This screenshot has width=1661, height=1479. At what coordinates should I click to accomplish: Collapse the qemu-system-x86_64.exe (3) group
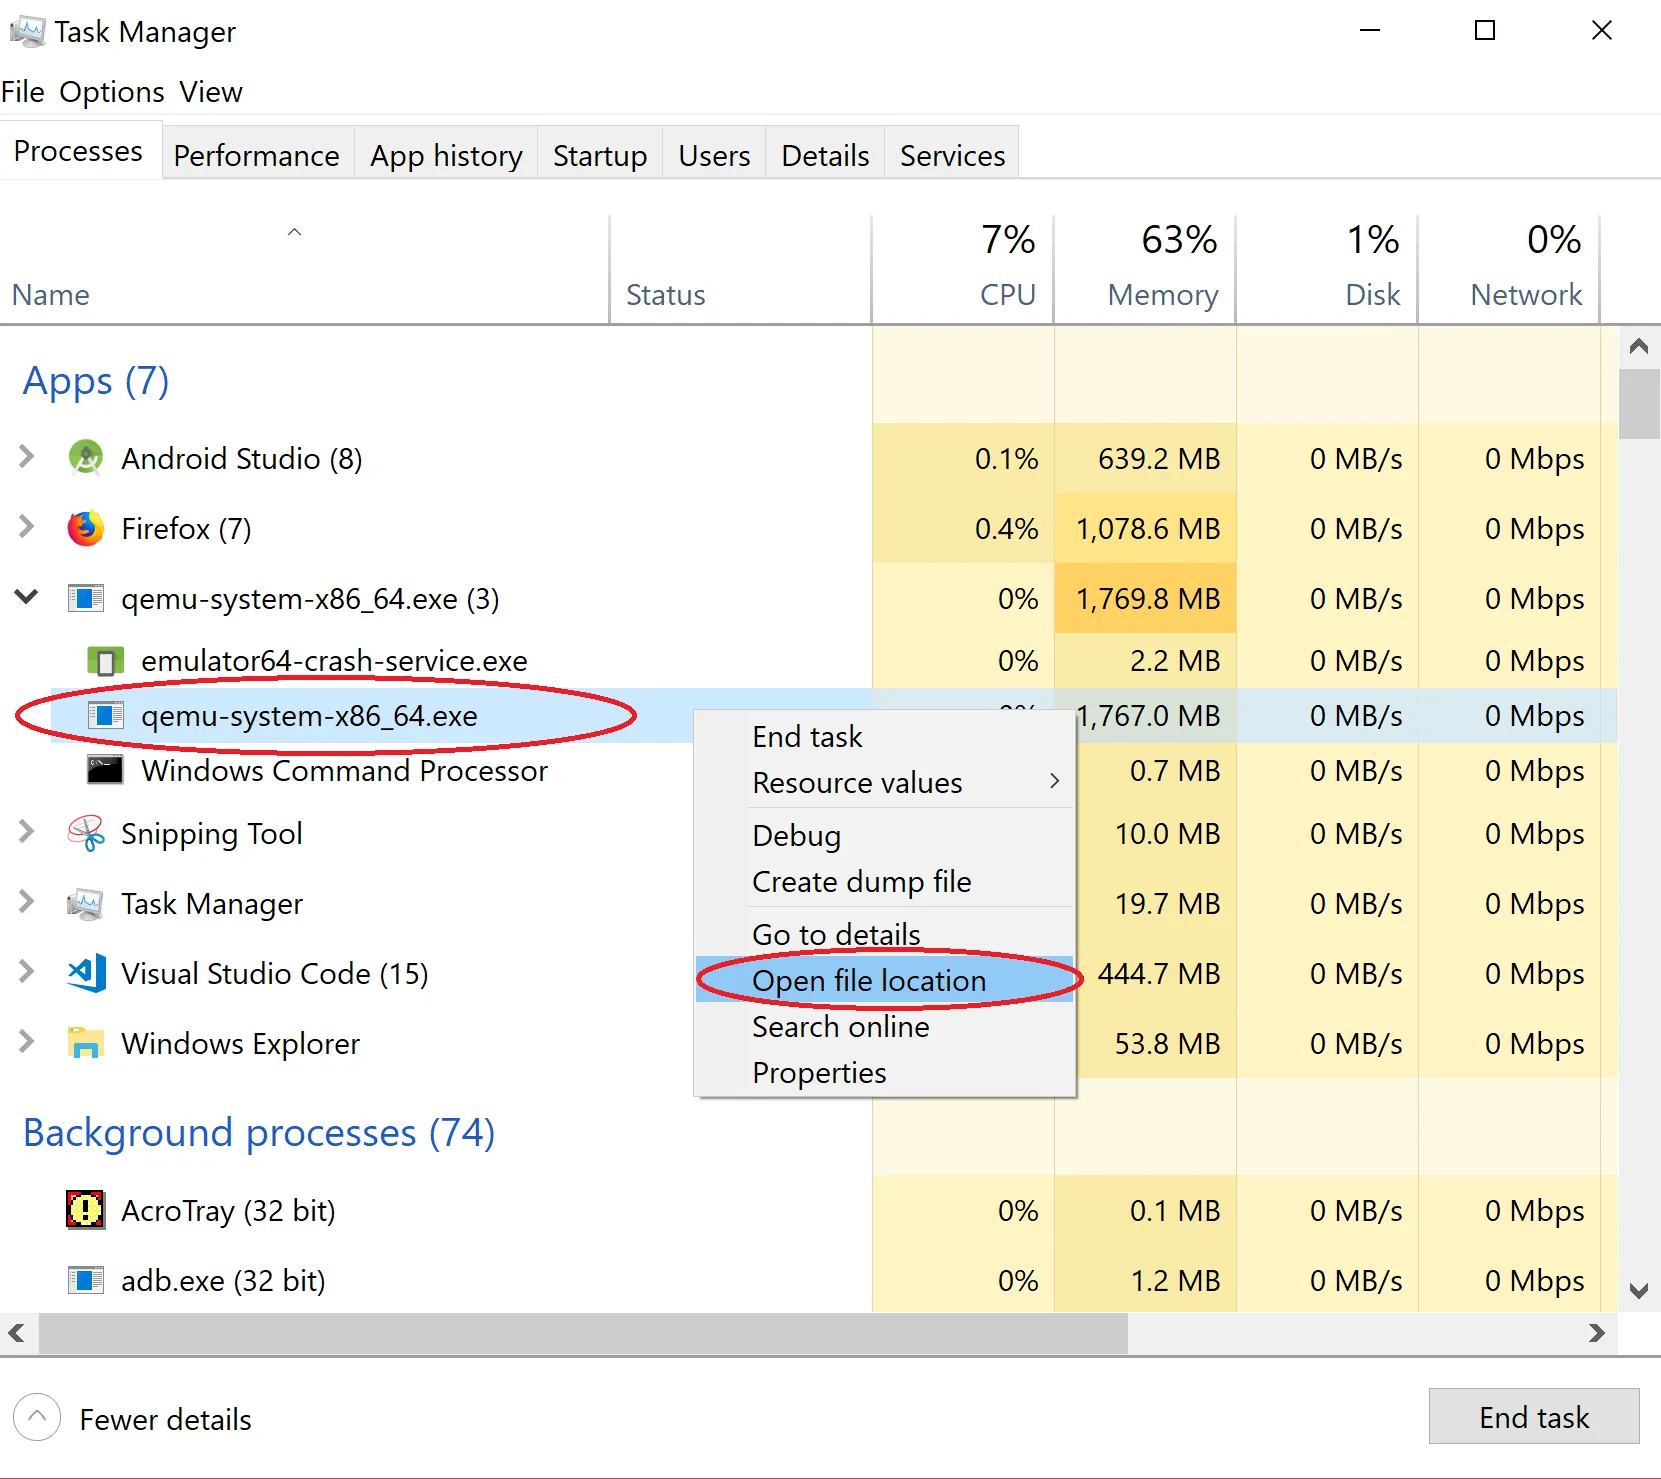tap(27, 597)
